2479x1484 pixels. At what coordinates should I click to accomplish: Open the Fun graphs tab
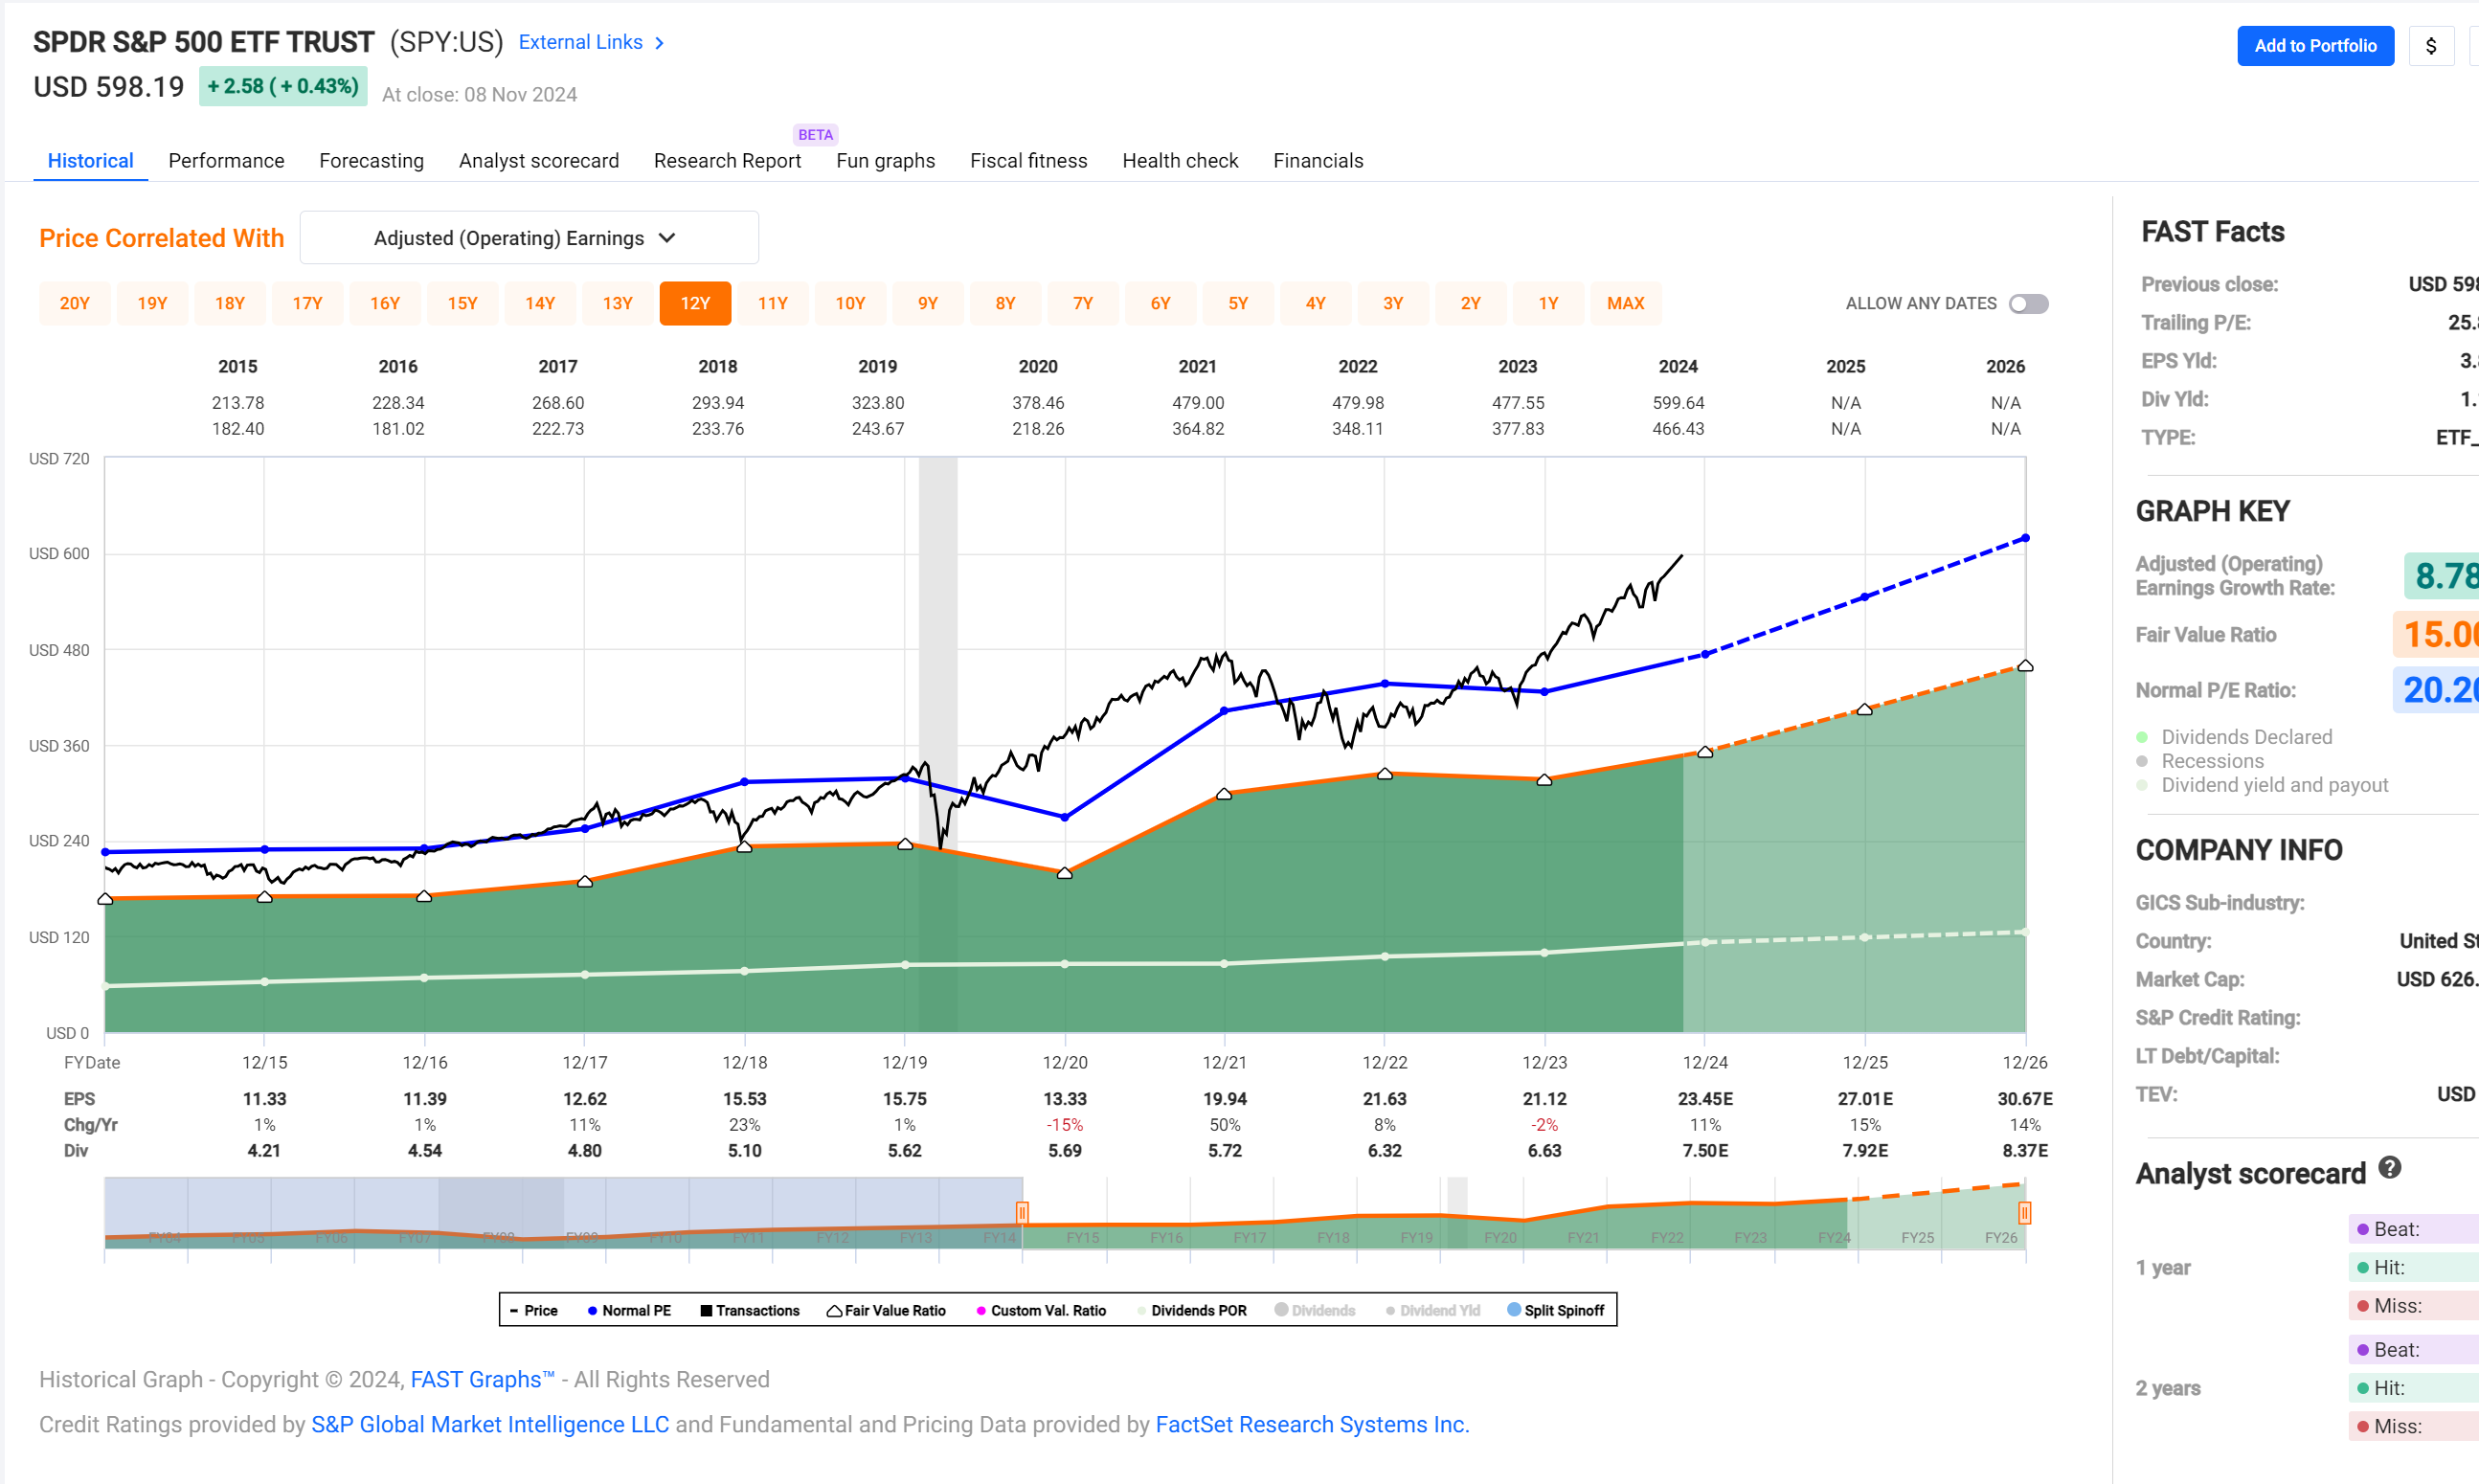(885, 161)
